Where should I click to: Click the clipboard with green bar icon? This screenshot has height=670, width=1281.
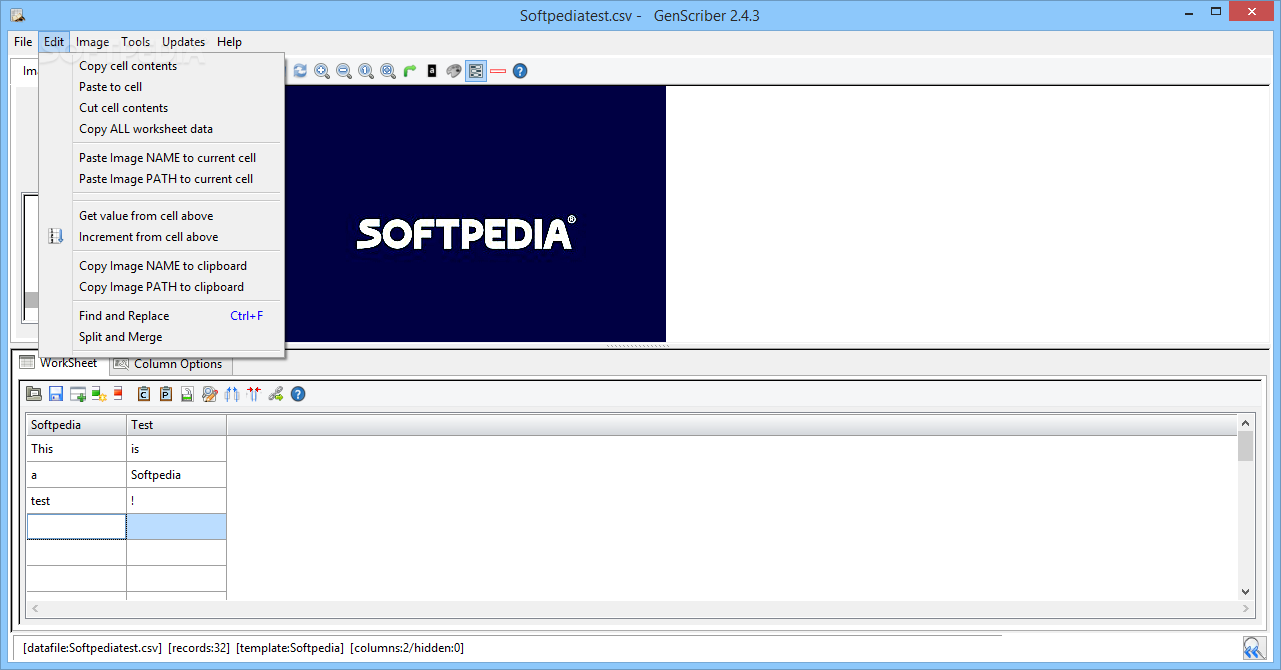187,394
